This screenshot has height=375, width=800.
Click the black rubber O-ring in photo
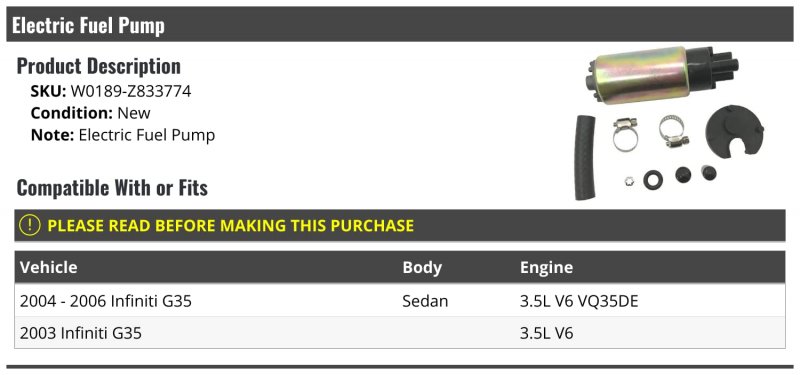(x=653, y=180)
